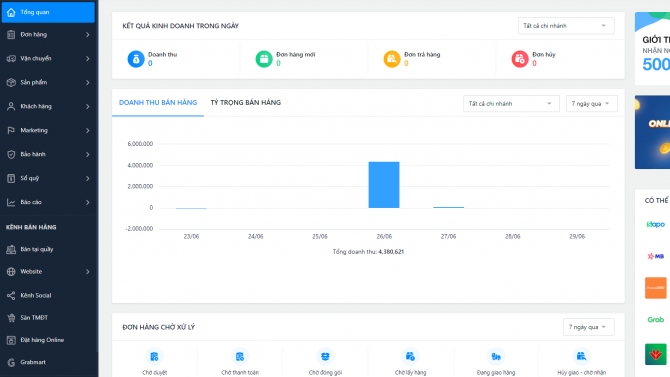Viewport: 670px width, 377px height.
Task: Click the Grabmart G icon
Action: click(x=11, y=362)
